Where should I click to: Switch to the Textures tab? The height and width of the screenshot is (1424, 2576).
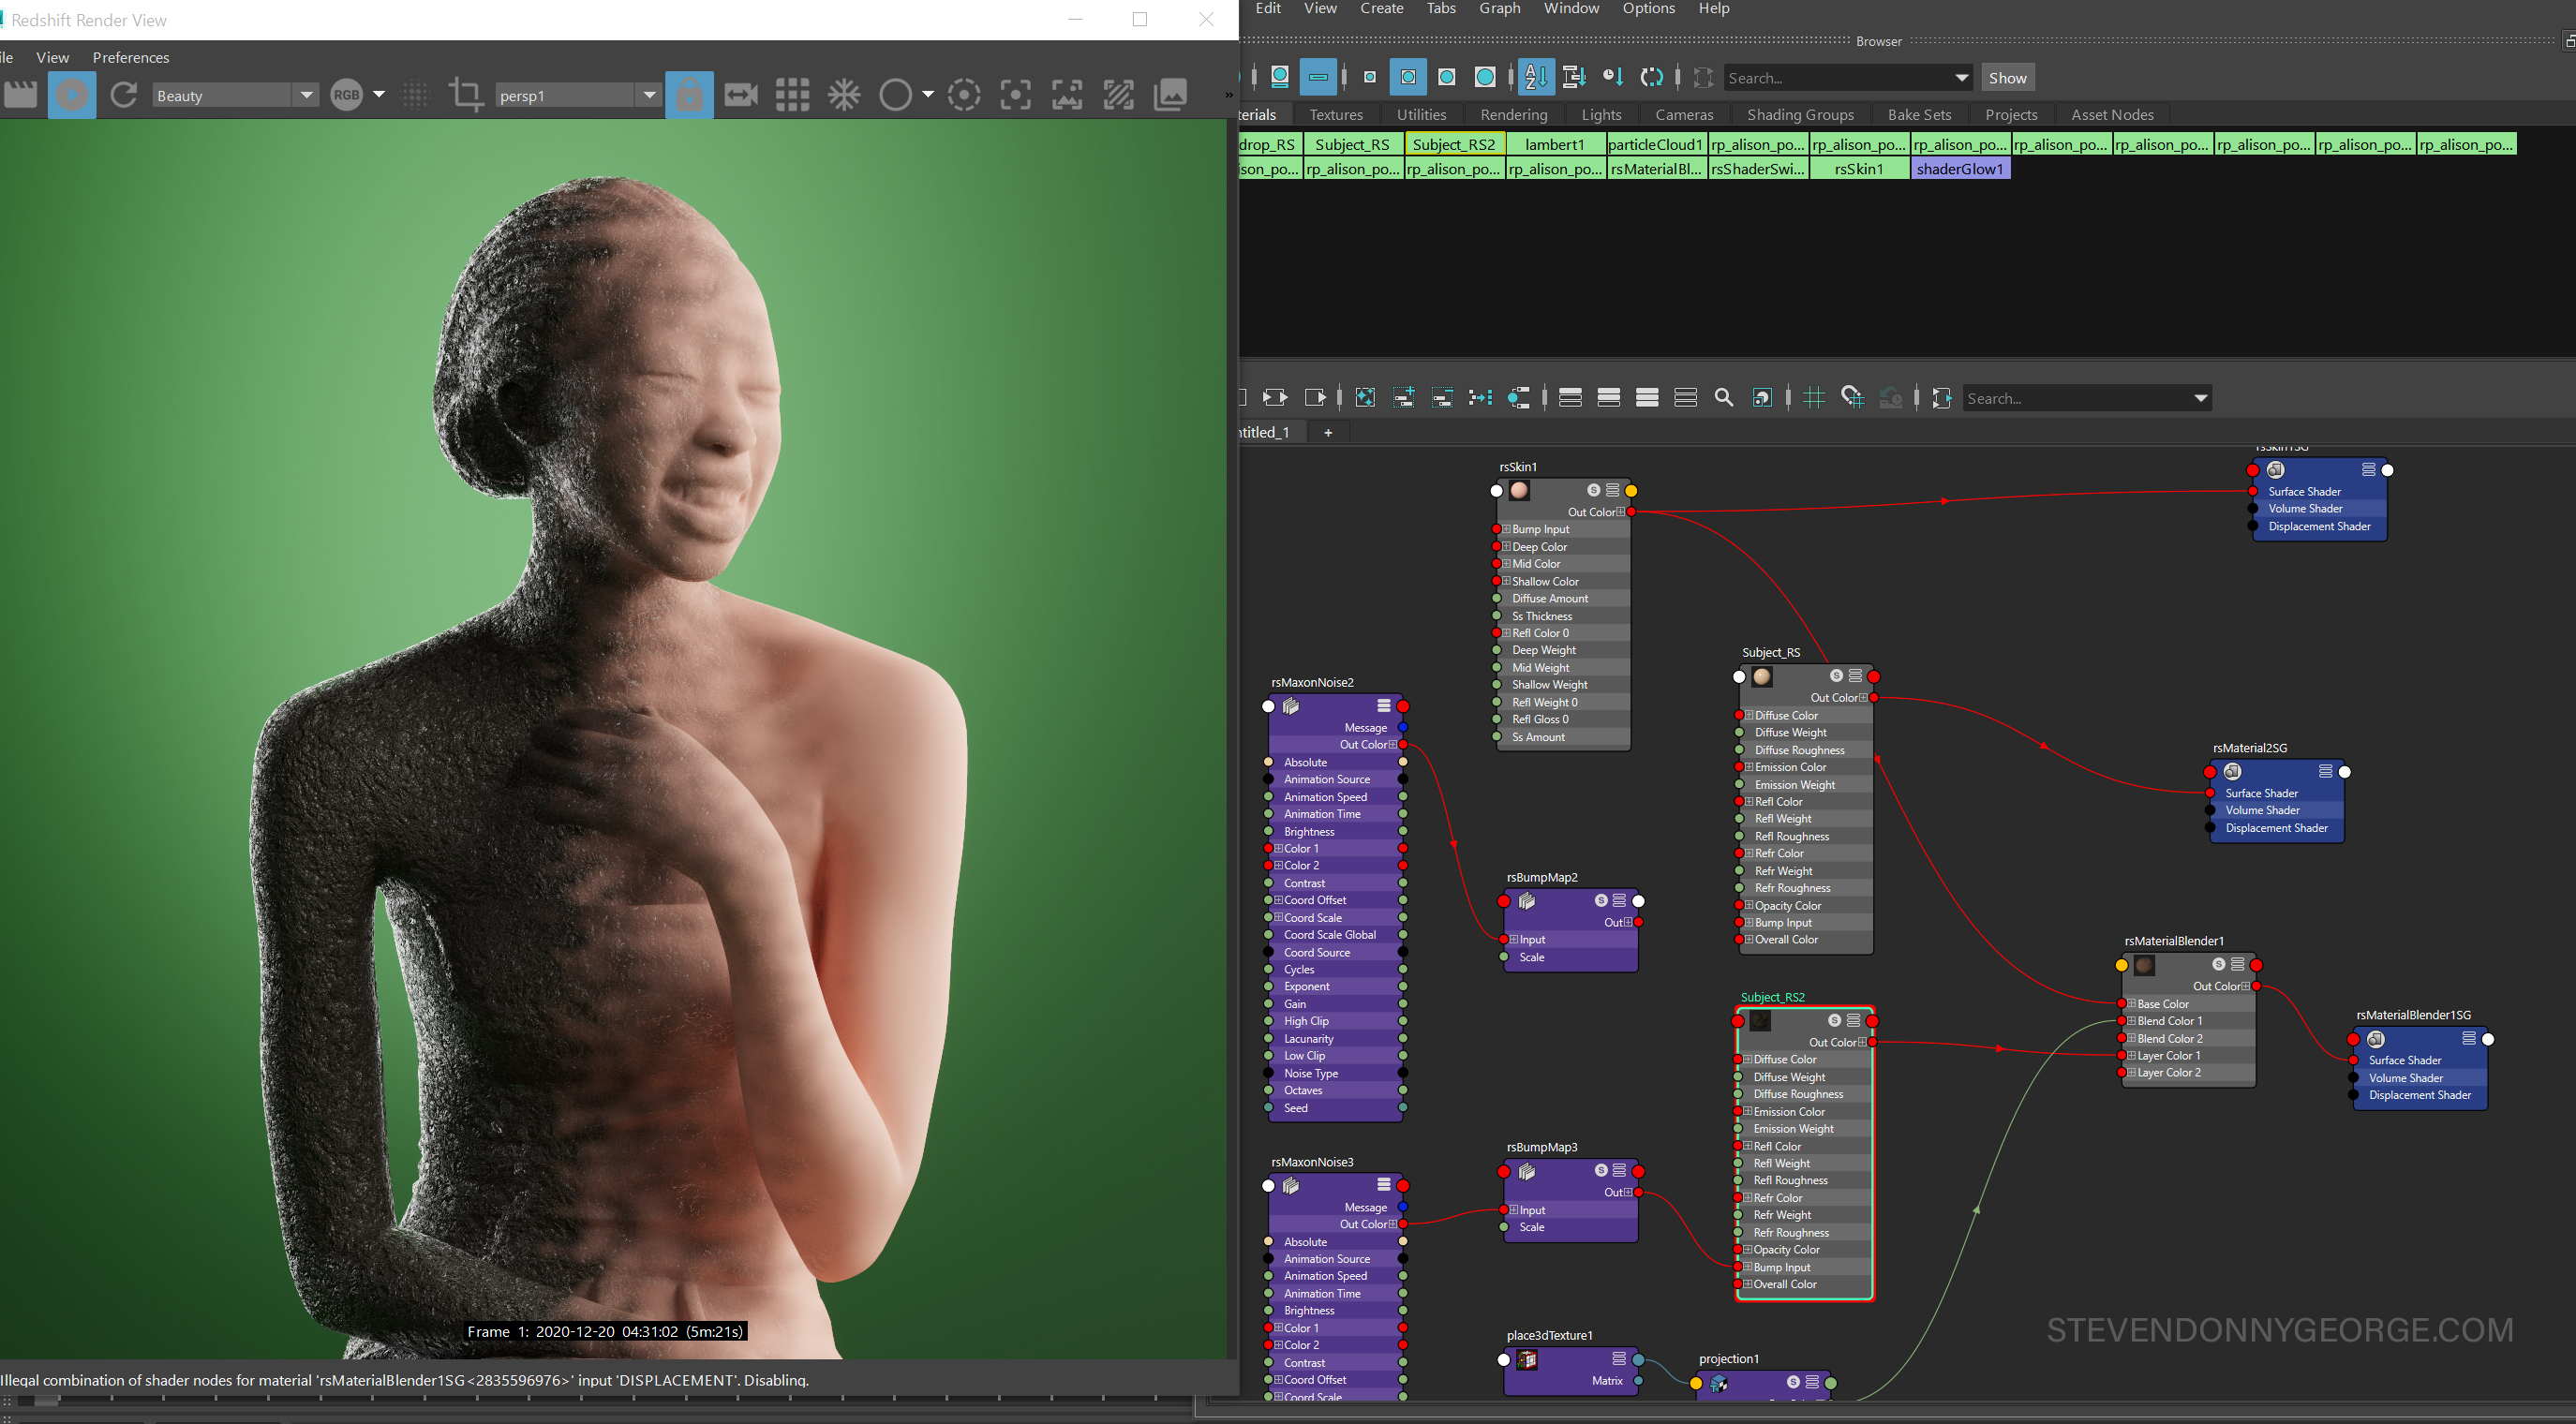pos(1335,115)
